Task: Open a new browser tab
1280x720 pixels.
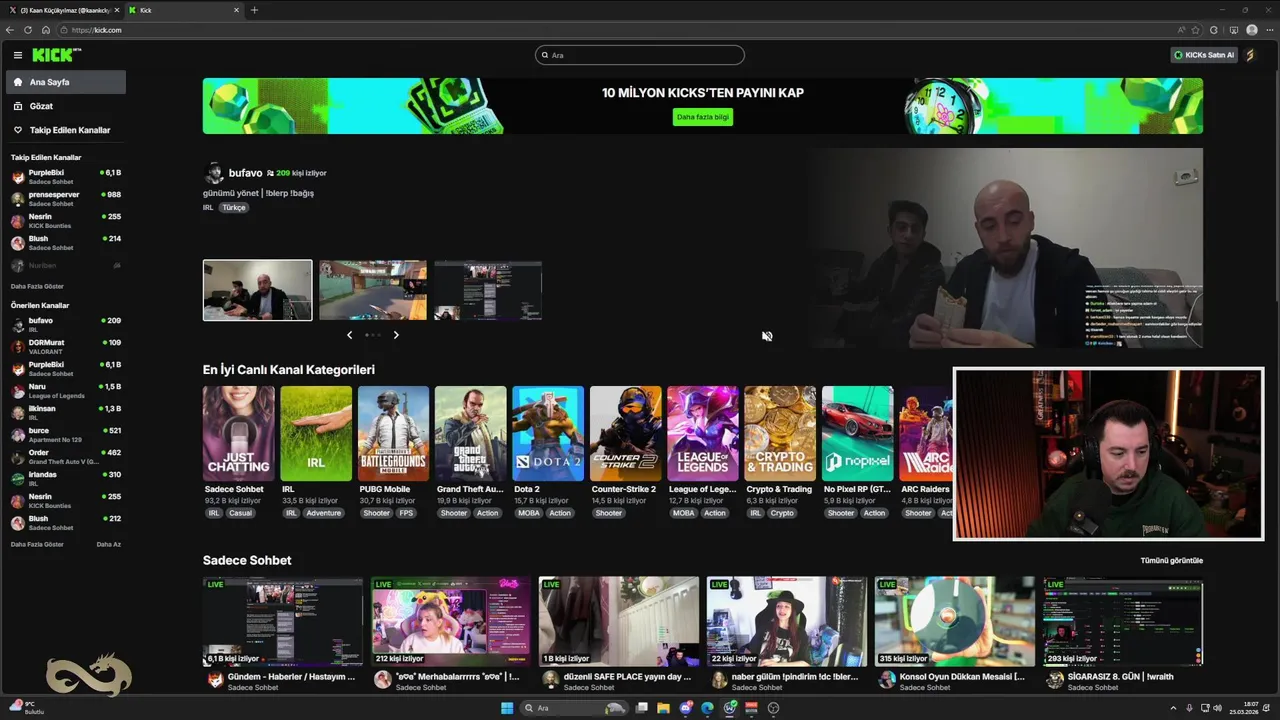Action: [x=254, y=10]
